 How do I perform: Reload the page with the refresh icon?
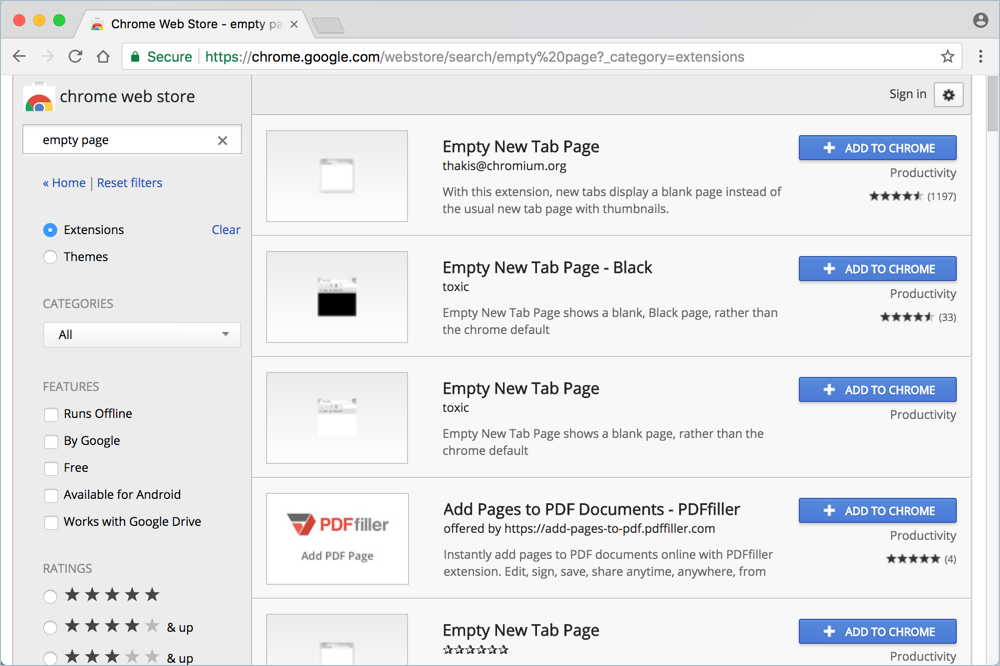click(x=75, y=57)
